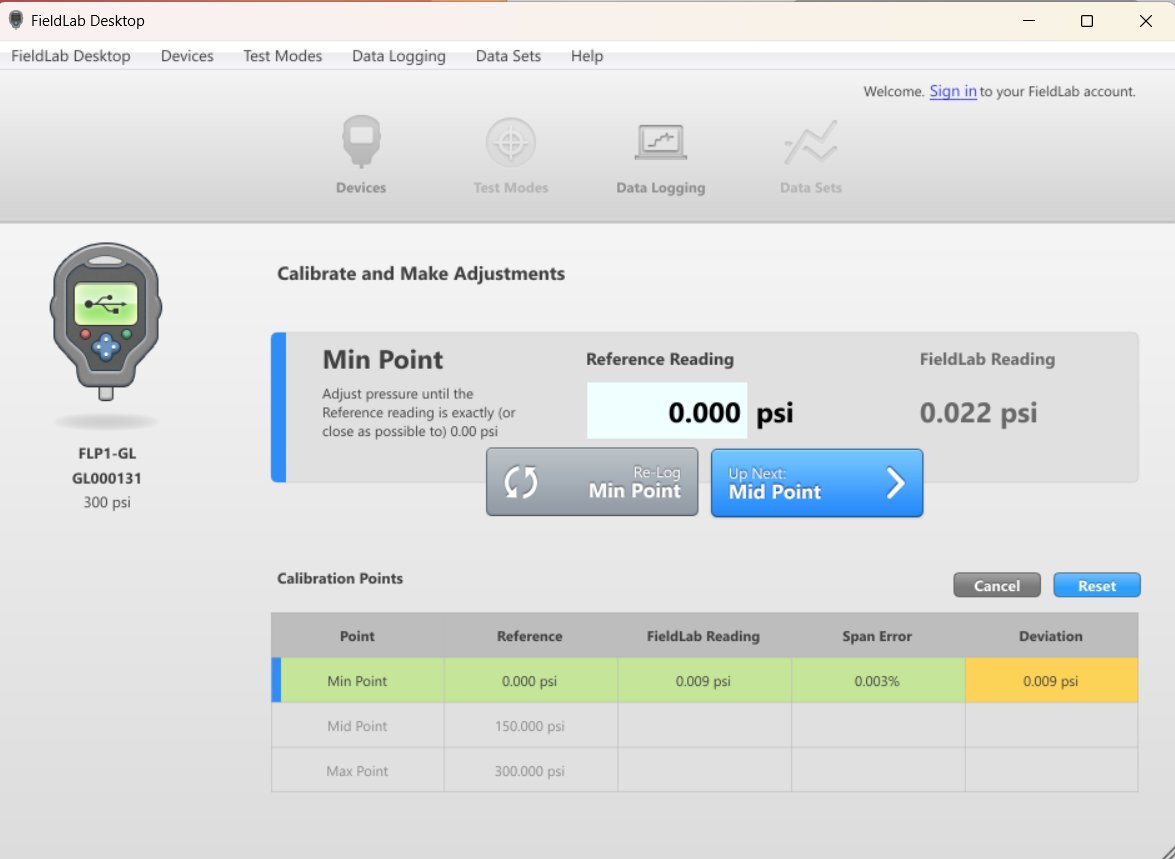Focus the Reference Reading input field

[667, 411]
